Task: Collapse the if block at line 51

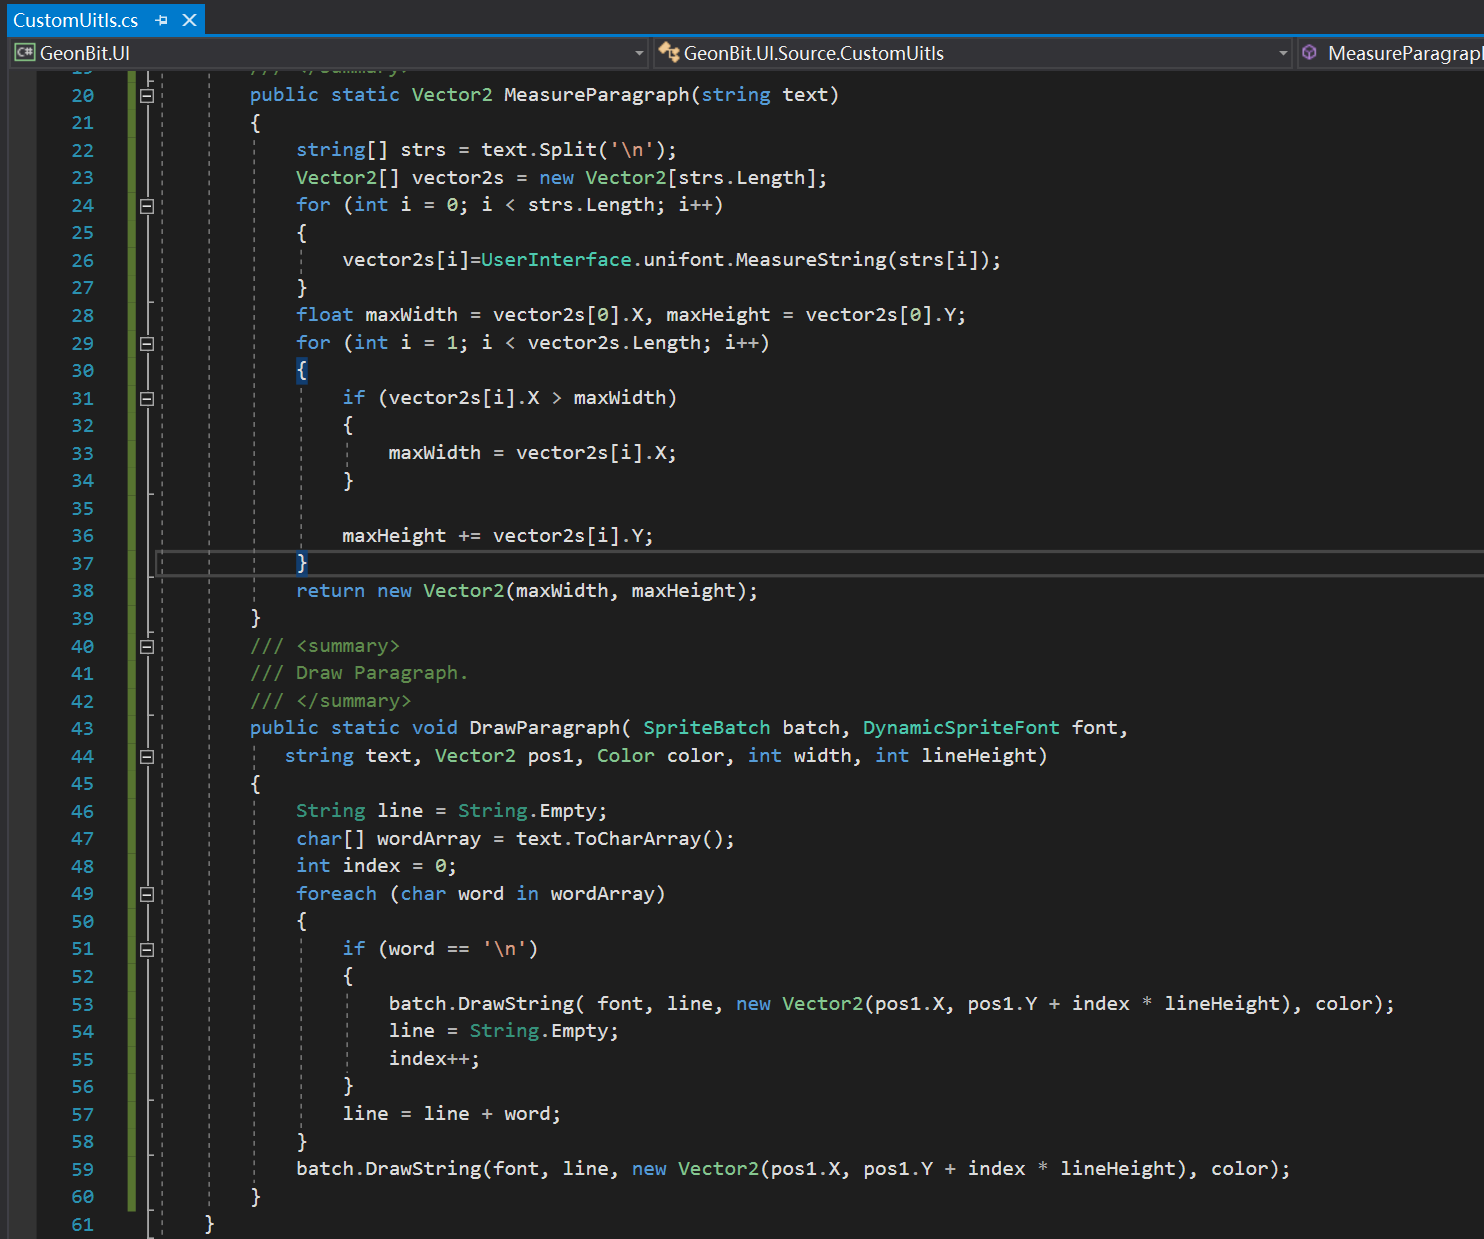Action: [146, 948]
